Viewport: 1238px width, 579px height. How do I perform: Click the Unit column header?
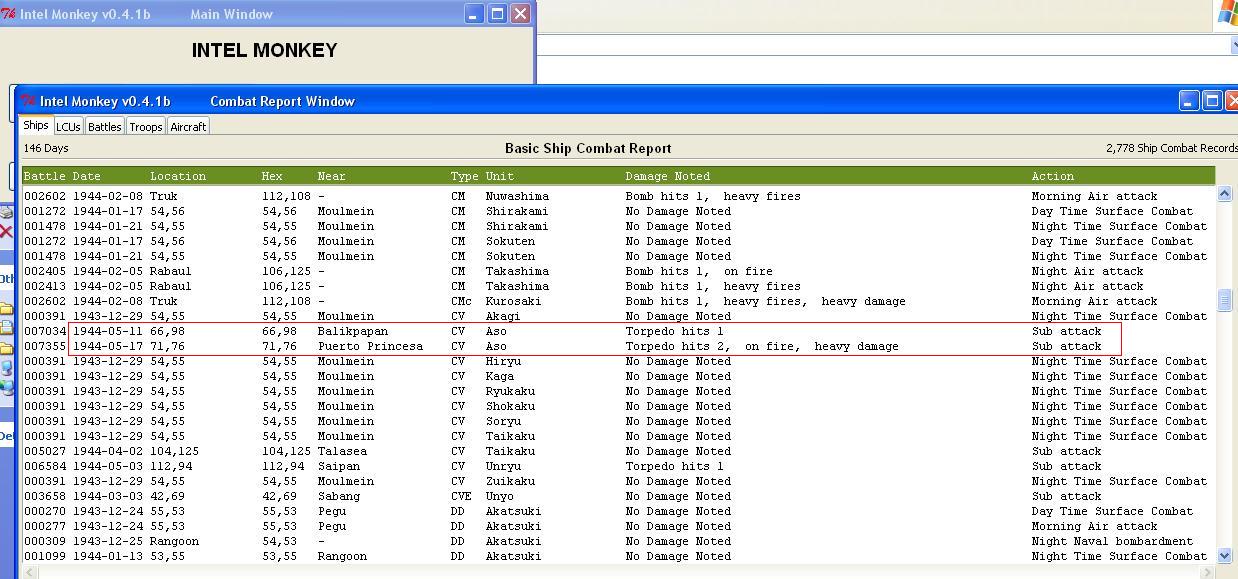(x=499, y=176)
